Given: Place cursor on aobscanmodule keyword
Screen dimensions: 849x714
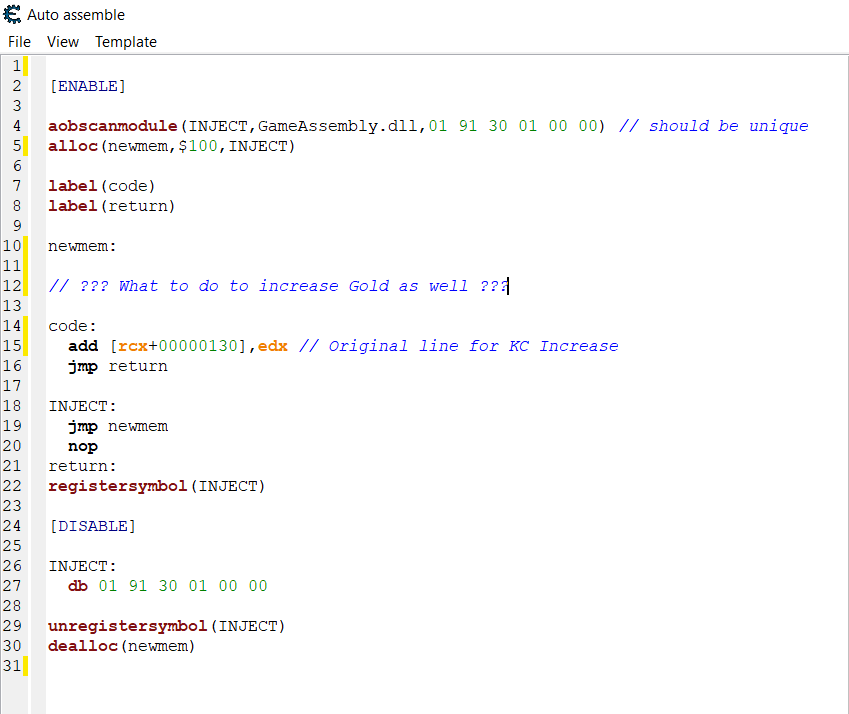Looking at the screenshot, I should click(113, 126).
